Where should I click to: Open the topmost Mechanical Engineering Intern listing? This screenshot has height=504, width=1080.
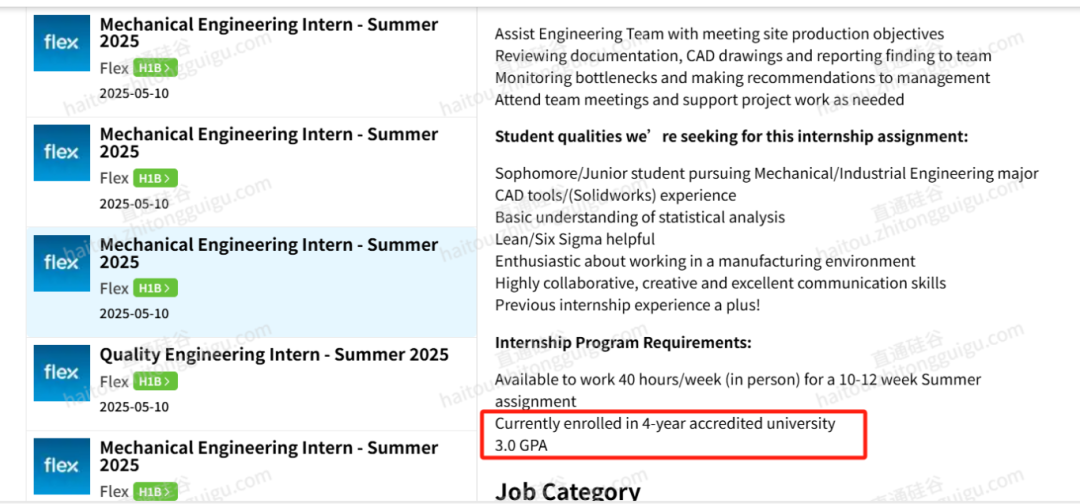click(269, 33)
